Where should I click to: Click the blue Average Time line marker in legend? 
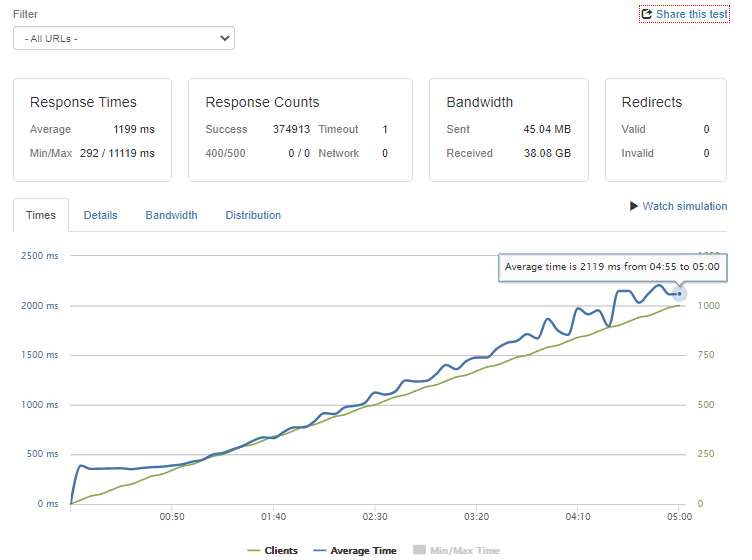point(321,550)
